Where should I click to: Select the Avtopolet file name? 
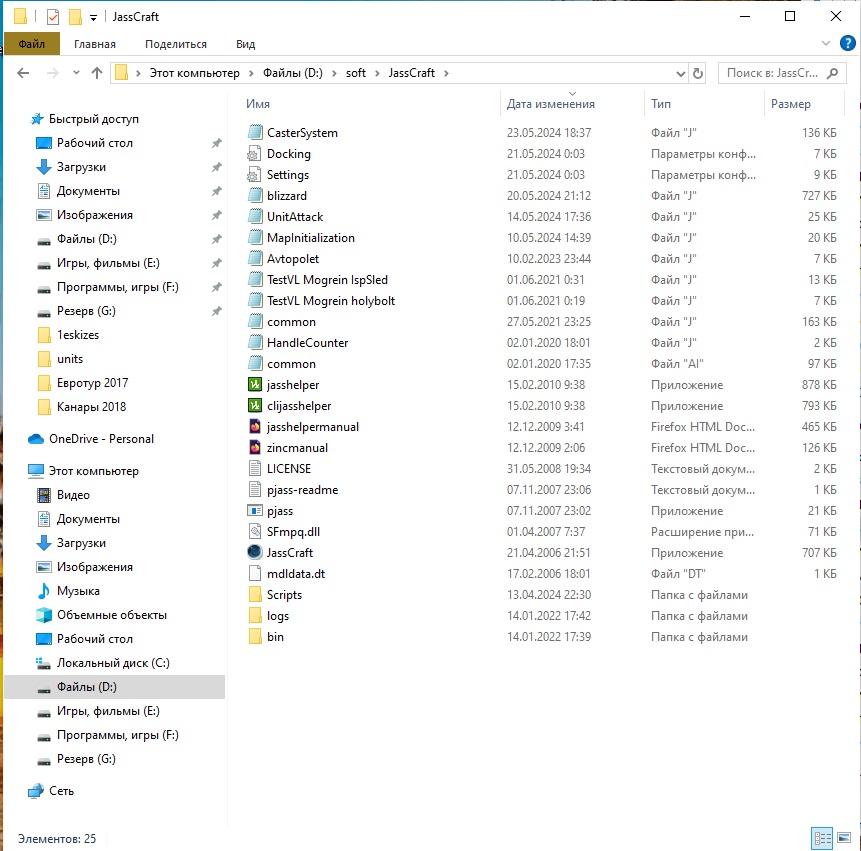point(293,259)
